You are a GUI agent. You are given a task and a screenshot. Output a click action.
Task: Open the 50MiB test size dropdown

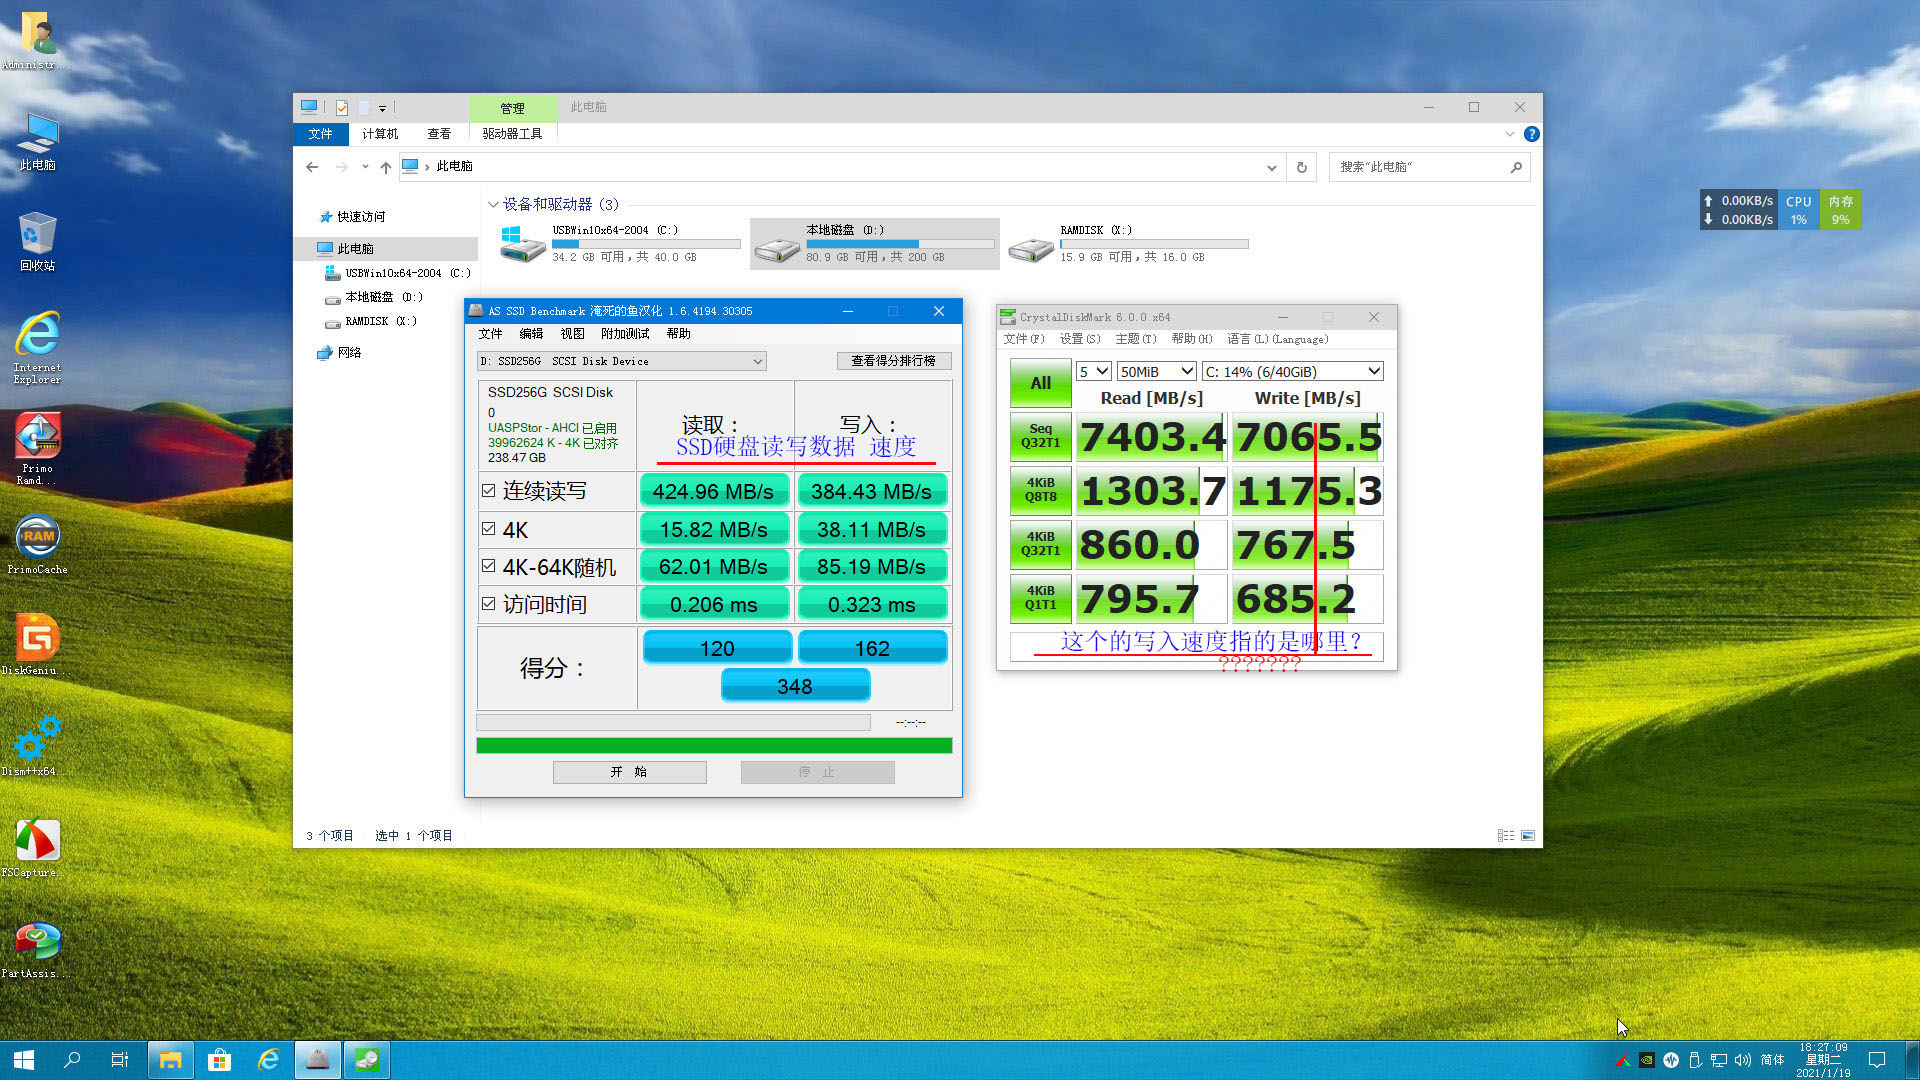pos(1156,371)
